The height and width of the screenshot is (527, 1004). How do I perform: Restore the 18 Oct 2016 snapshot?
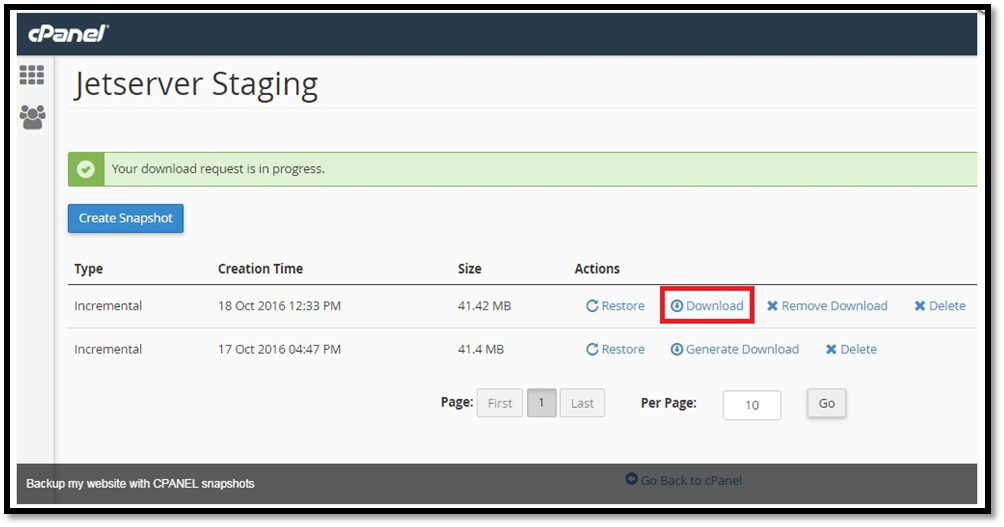(x=615, y=306)
